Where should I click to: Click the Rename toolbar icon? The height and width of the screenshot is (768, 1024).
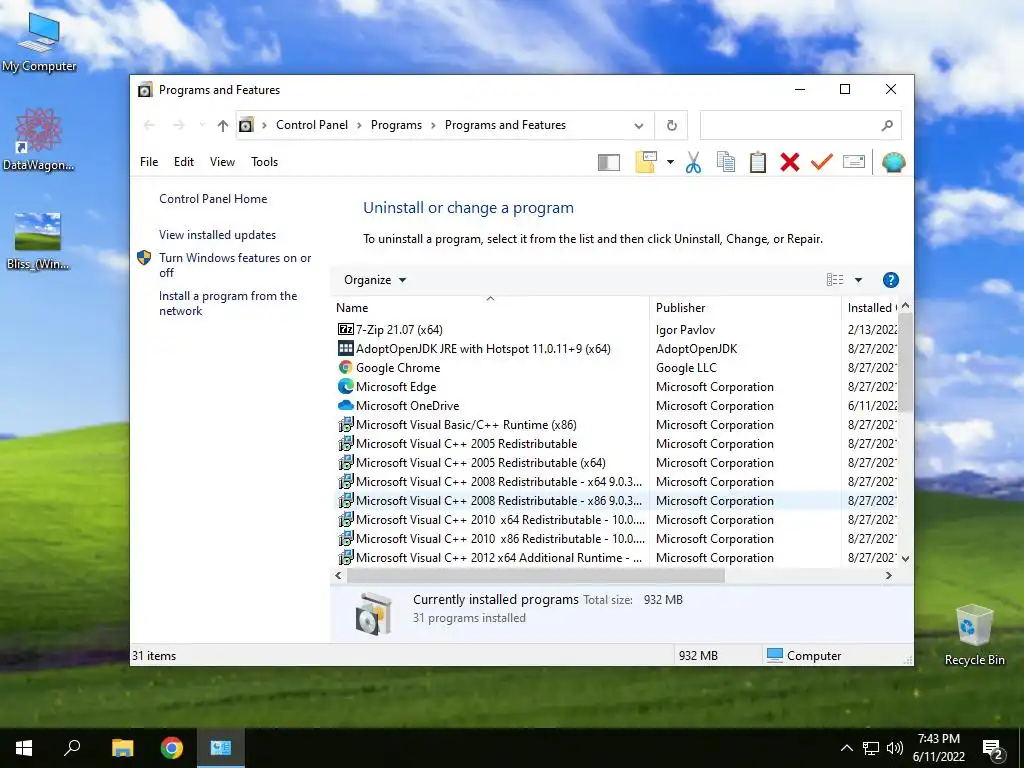tap(854, 162)
